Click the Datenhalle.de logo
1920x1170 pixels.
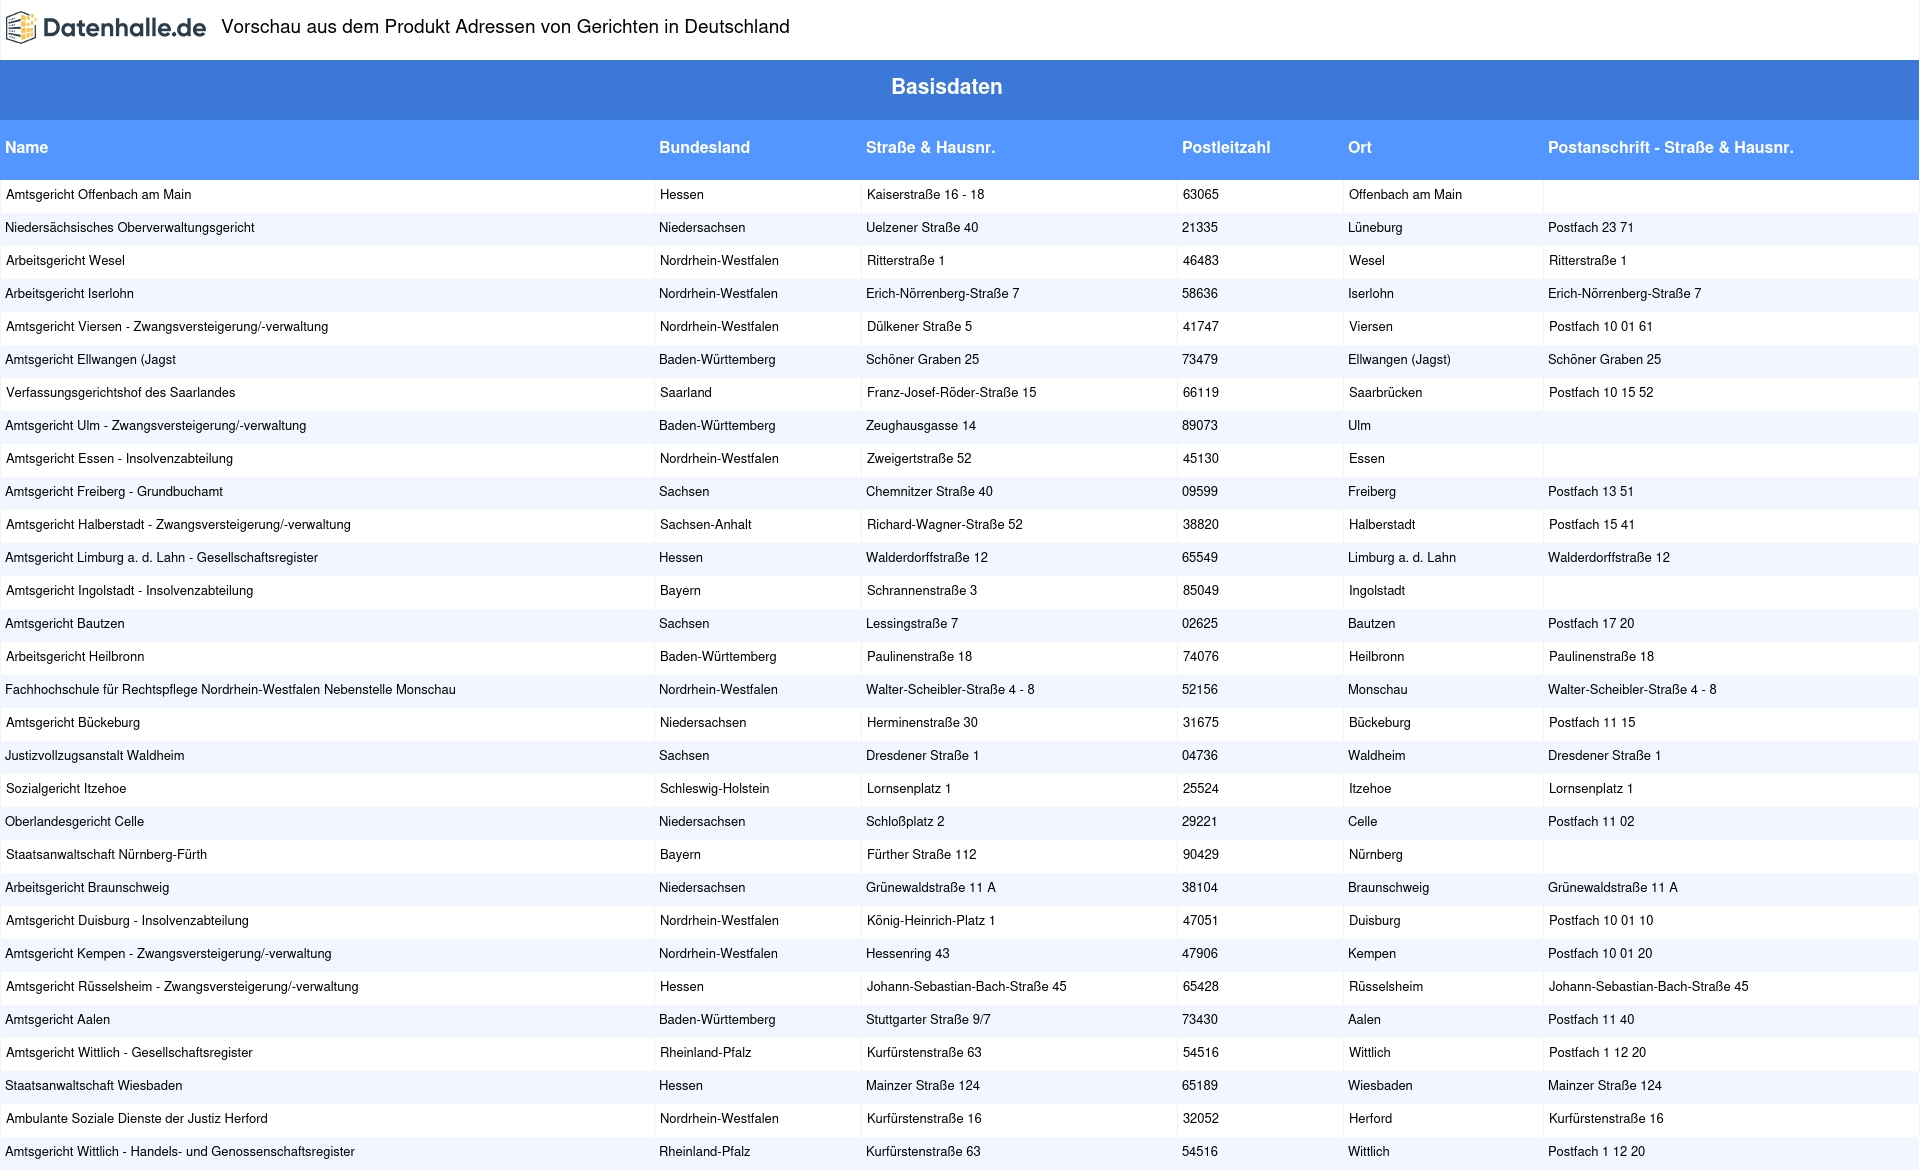106,28
